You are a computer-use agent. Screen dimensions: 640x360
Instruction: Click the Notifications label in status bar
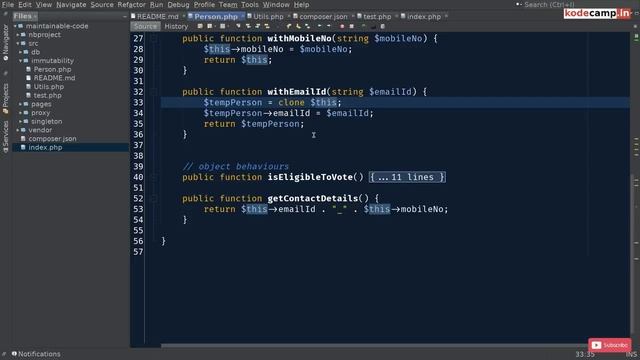point(39,354)
